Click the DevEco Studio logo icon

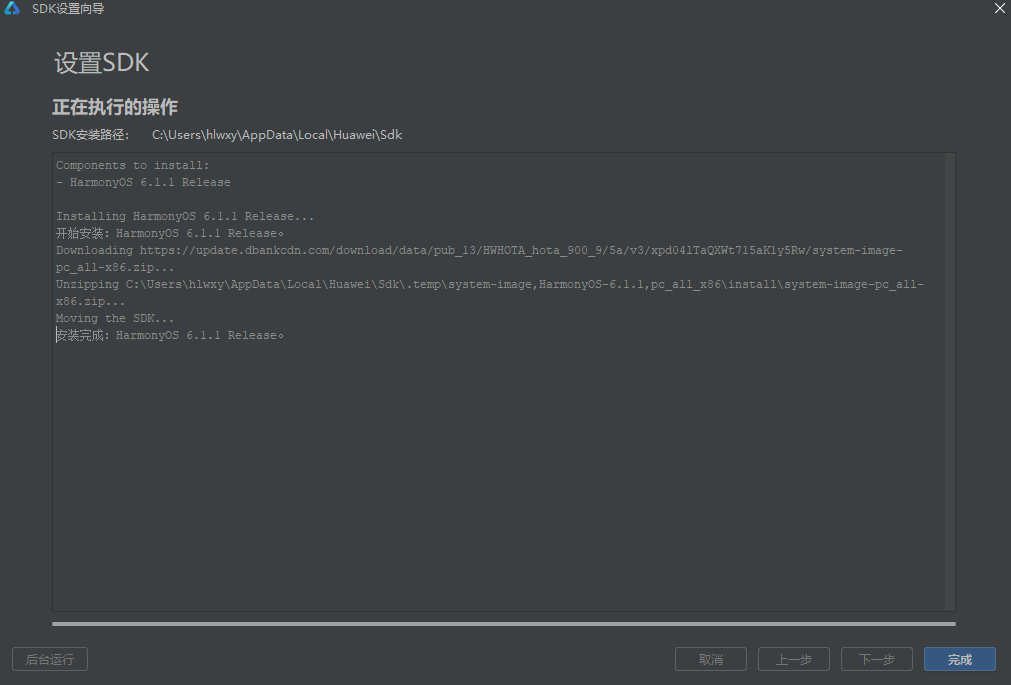click(x=12, y=8)
